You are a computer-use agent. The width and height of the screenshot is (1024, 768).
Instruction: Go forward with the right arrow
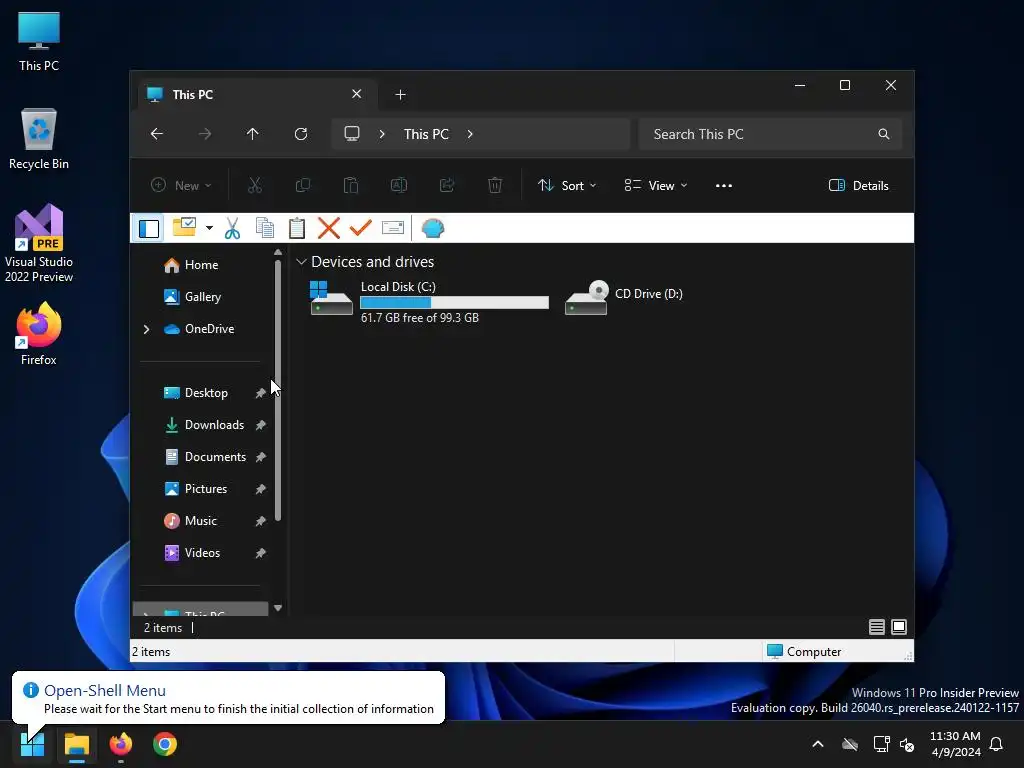click(205, 134)
